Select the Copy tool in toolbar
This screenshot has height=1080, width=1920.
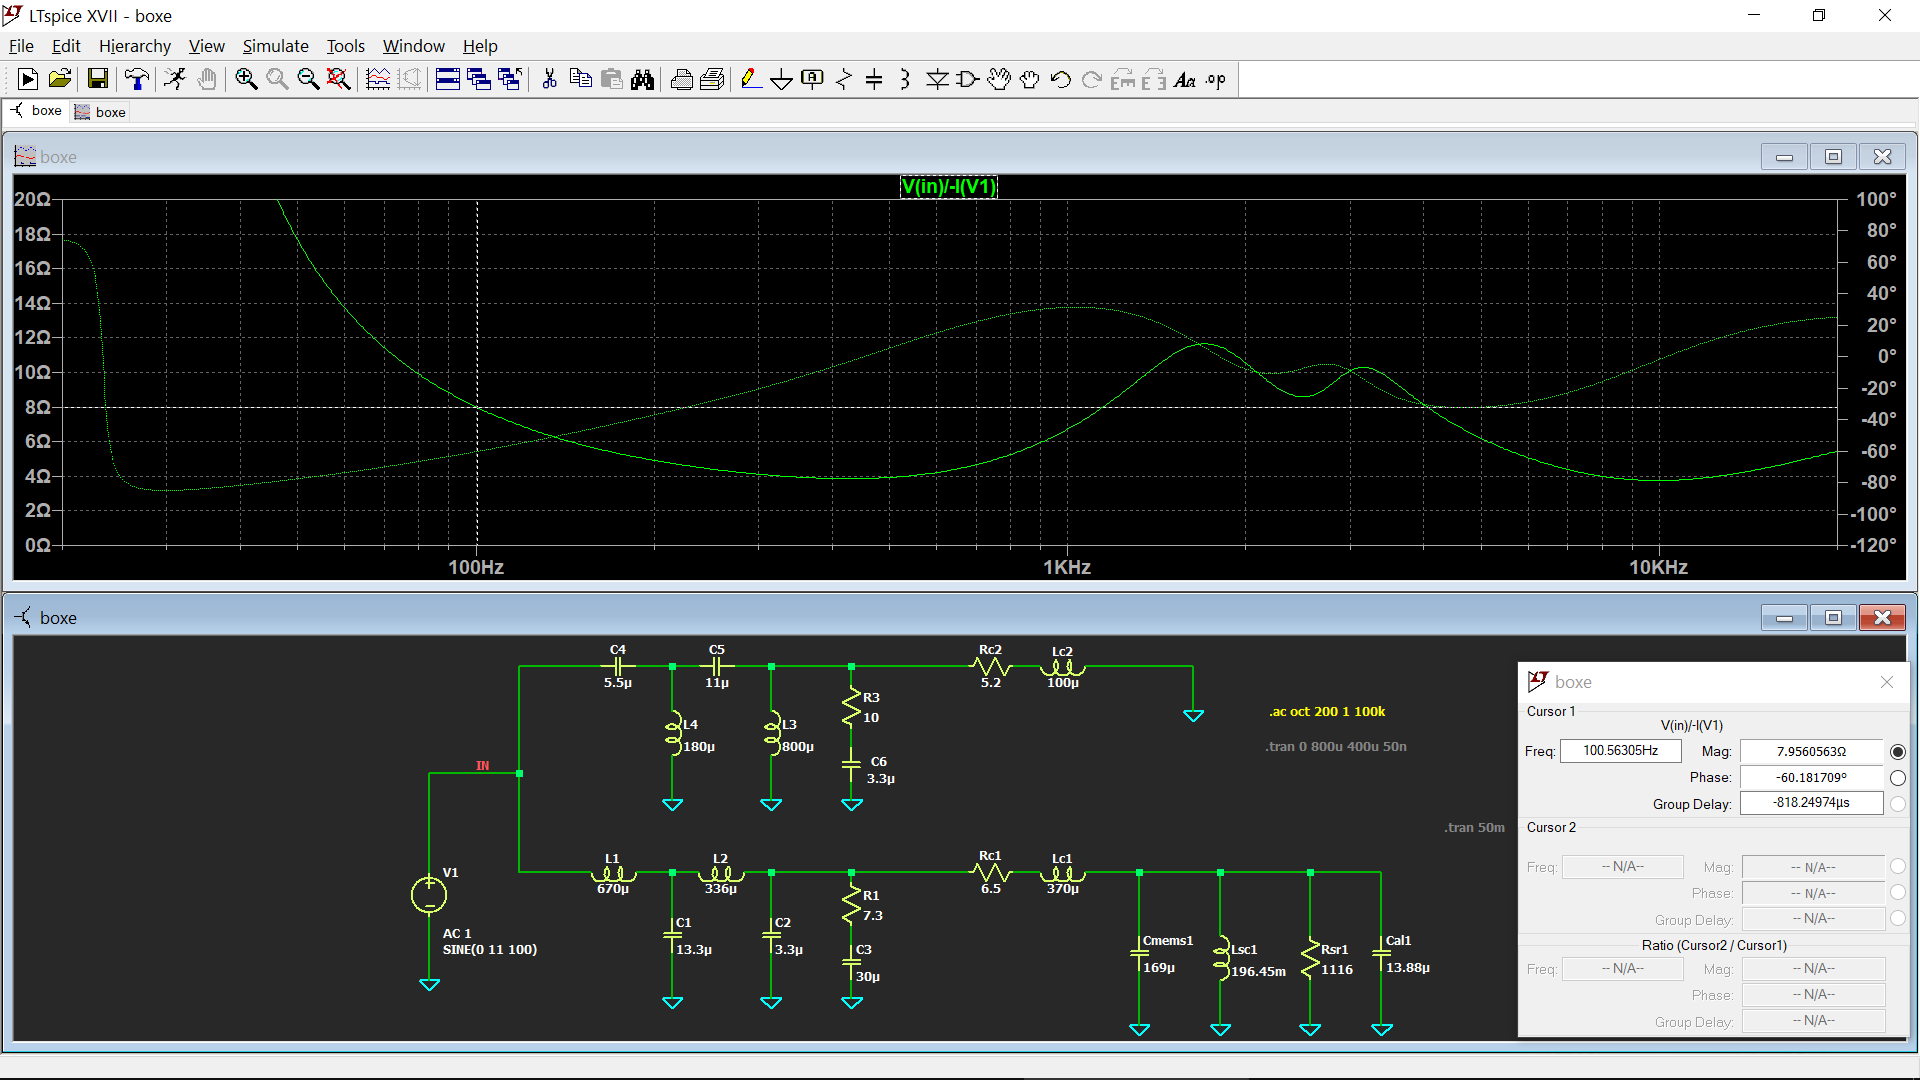(580, 80)
